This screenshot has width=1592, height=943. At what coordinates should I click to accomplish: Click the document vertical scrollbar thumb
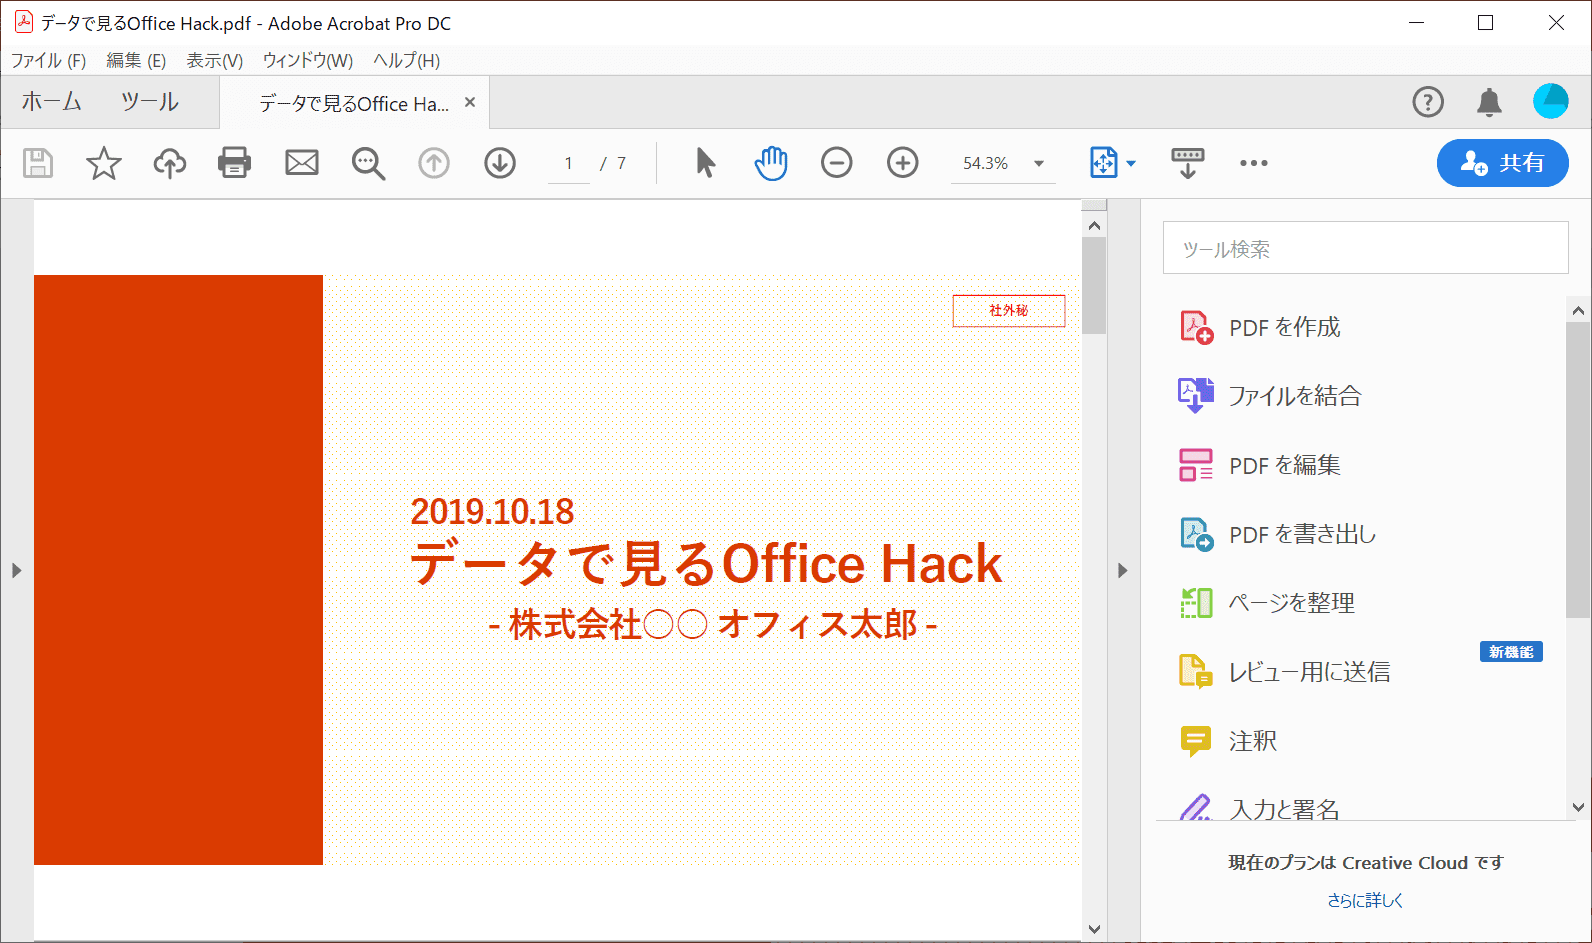click(x=1094, y=286)
